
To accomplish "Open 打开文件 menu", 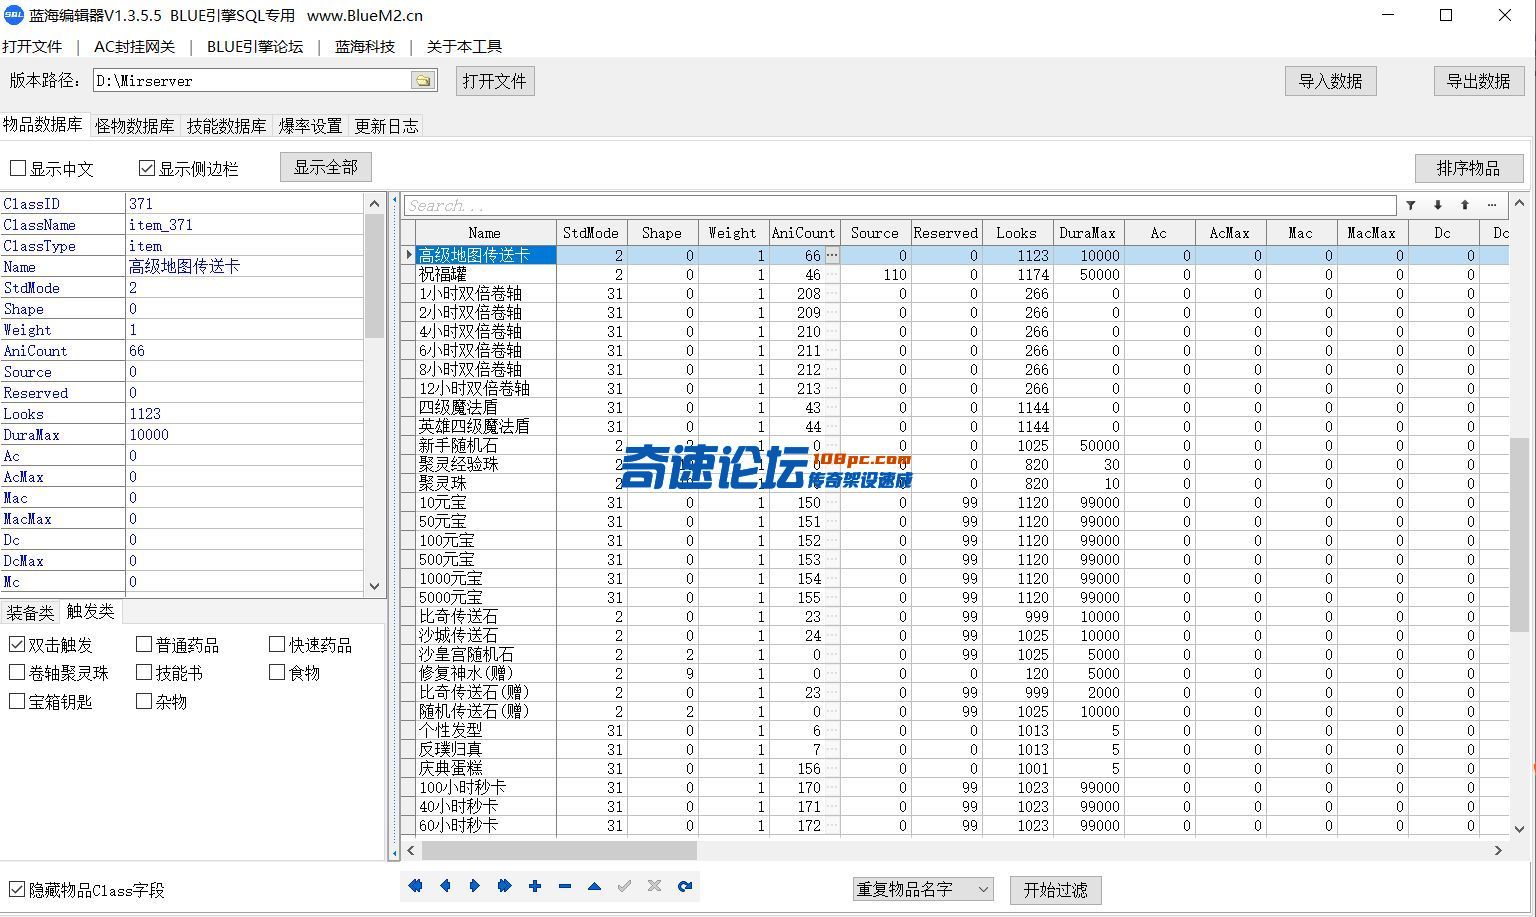I will (32, 46).
